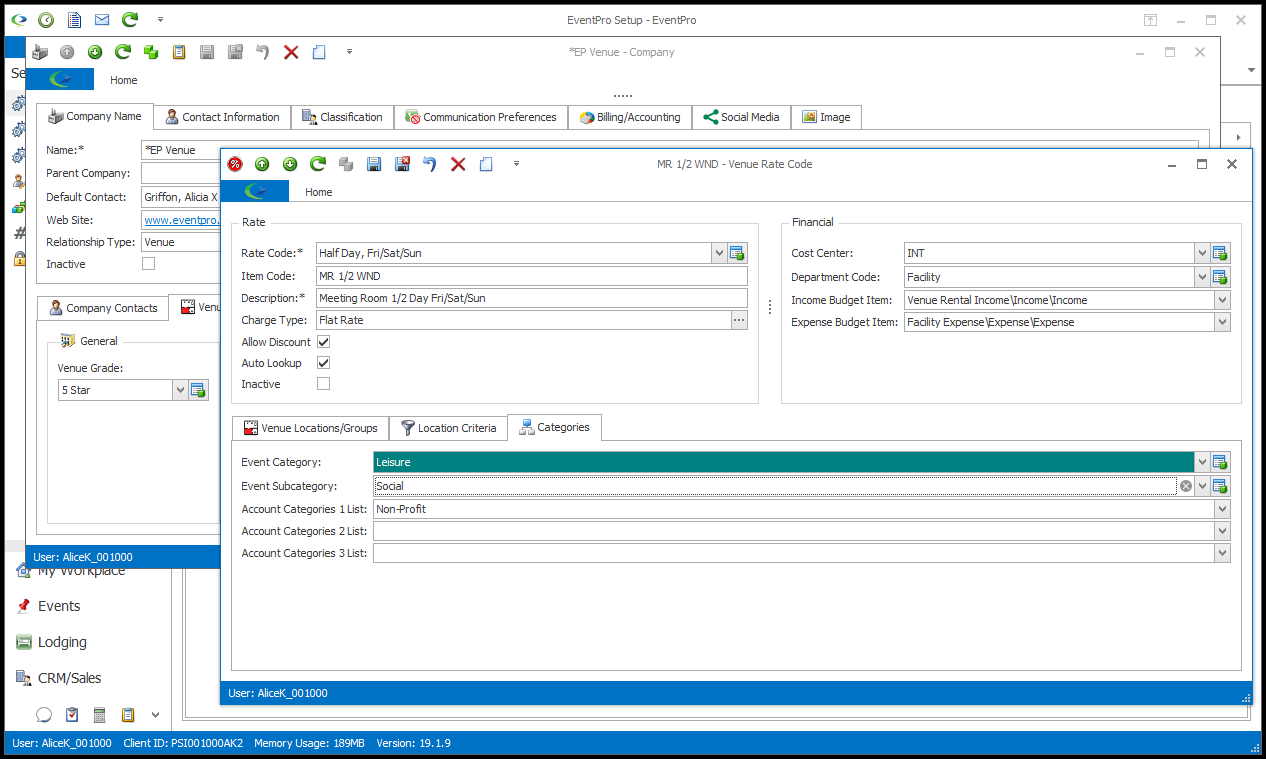Expand Account Categories 2 List dropdown

pyautogui.click(x=1222, y=531)
